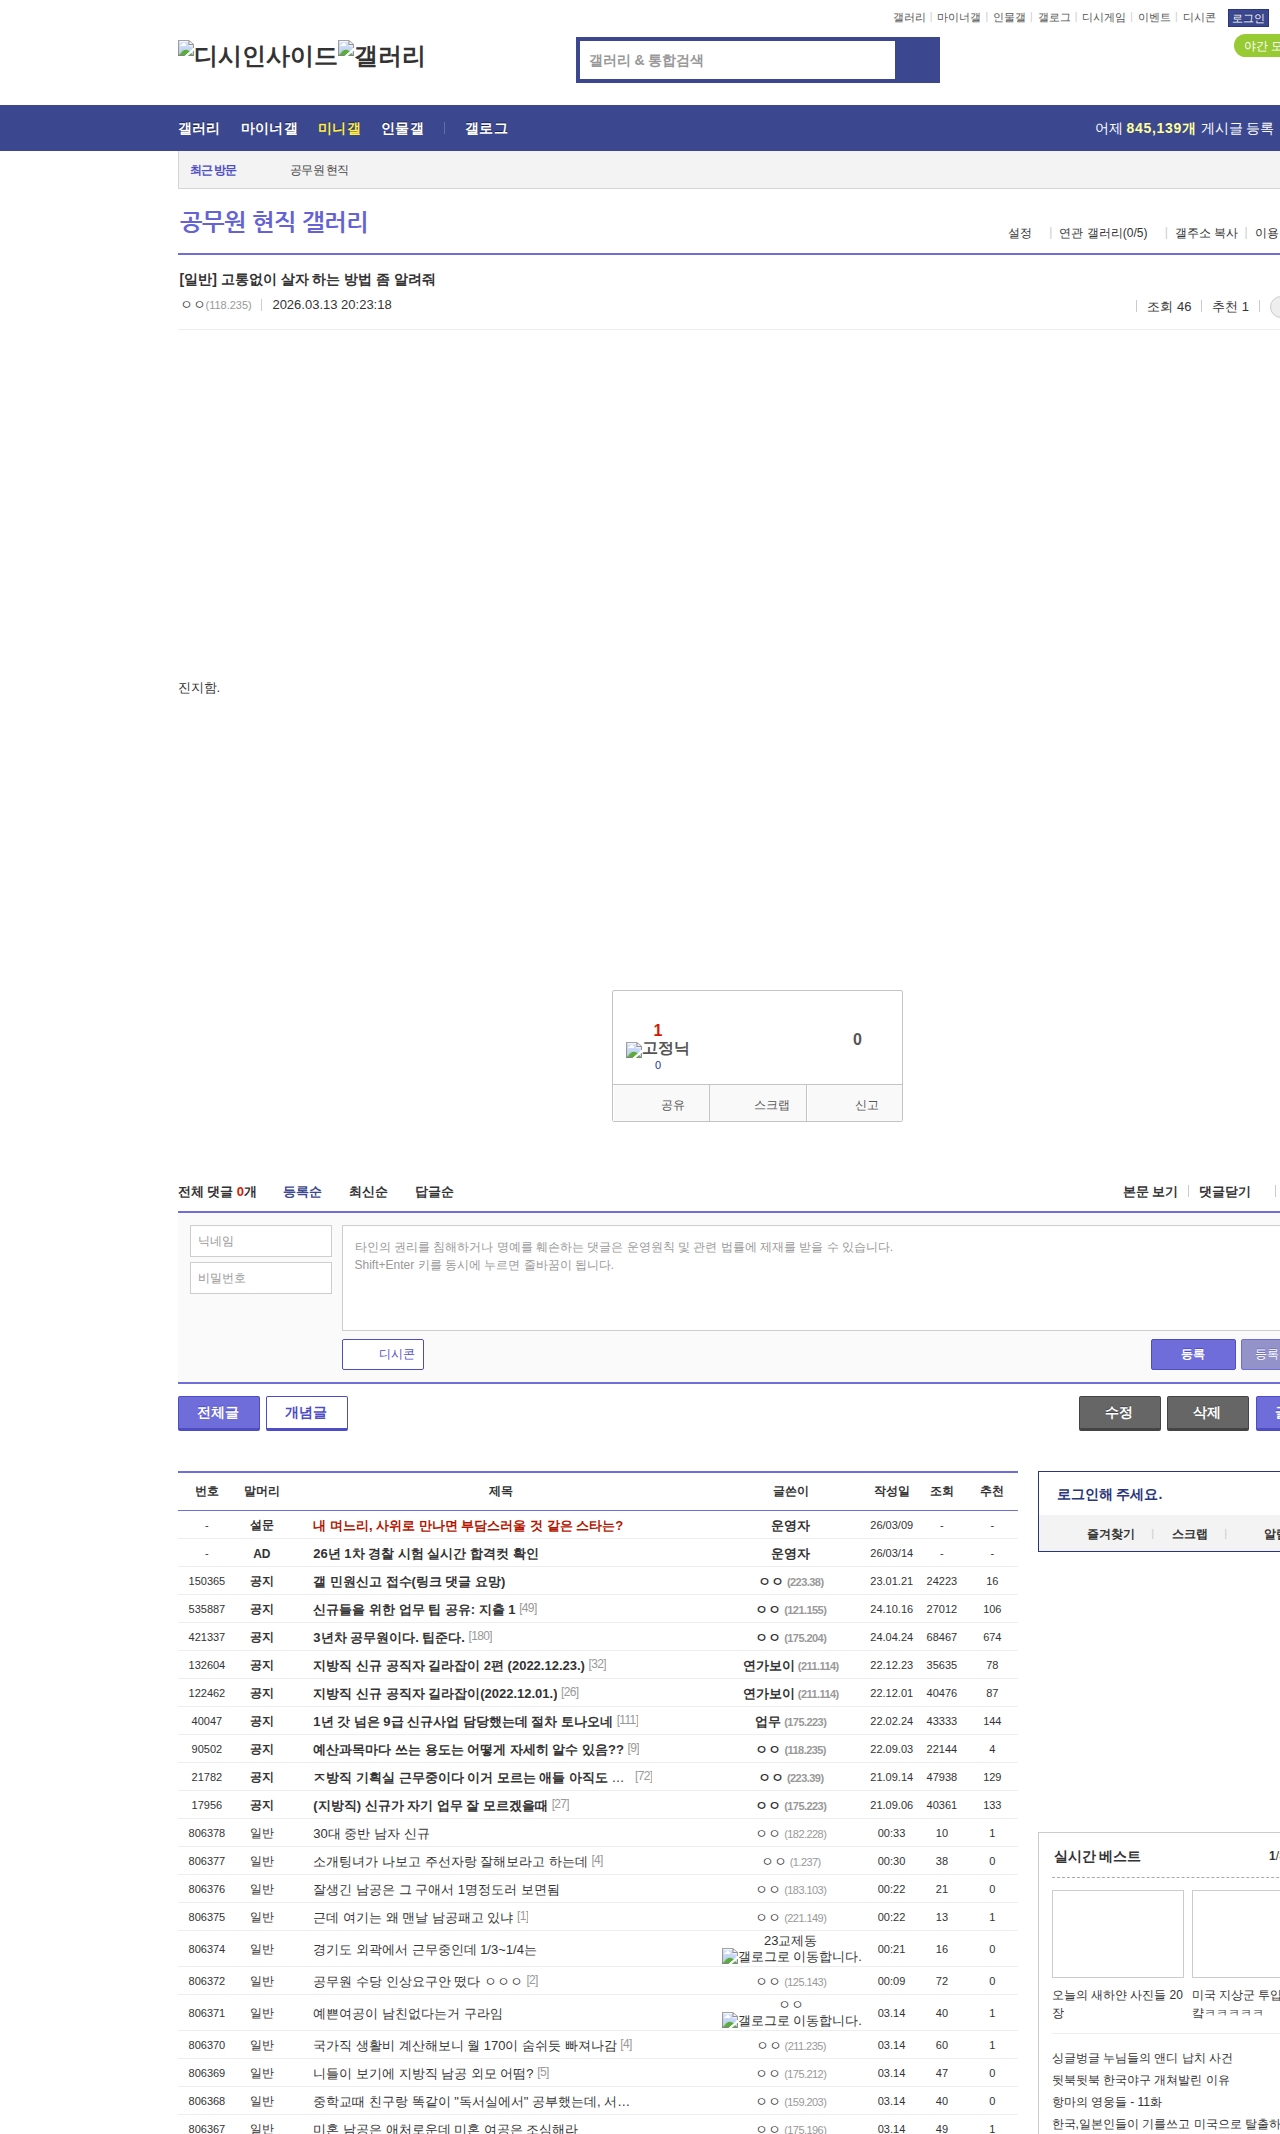1280x2134 pixels.
Task: Click the 디시인사이드 logo image
Action: pyautogui.click(x=257, y=56)
